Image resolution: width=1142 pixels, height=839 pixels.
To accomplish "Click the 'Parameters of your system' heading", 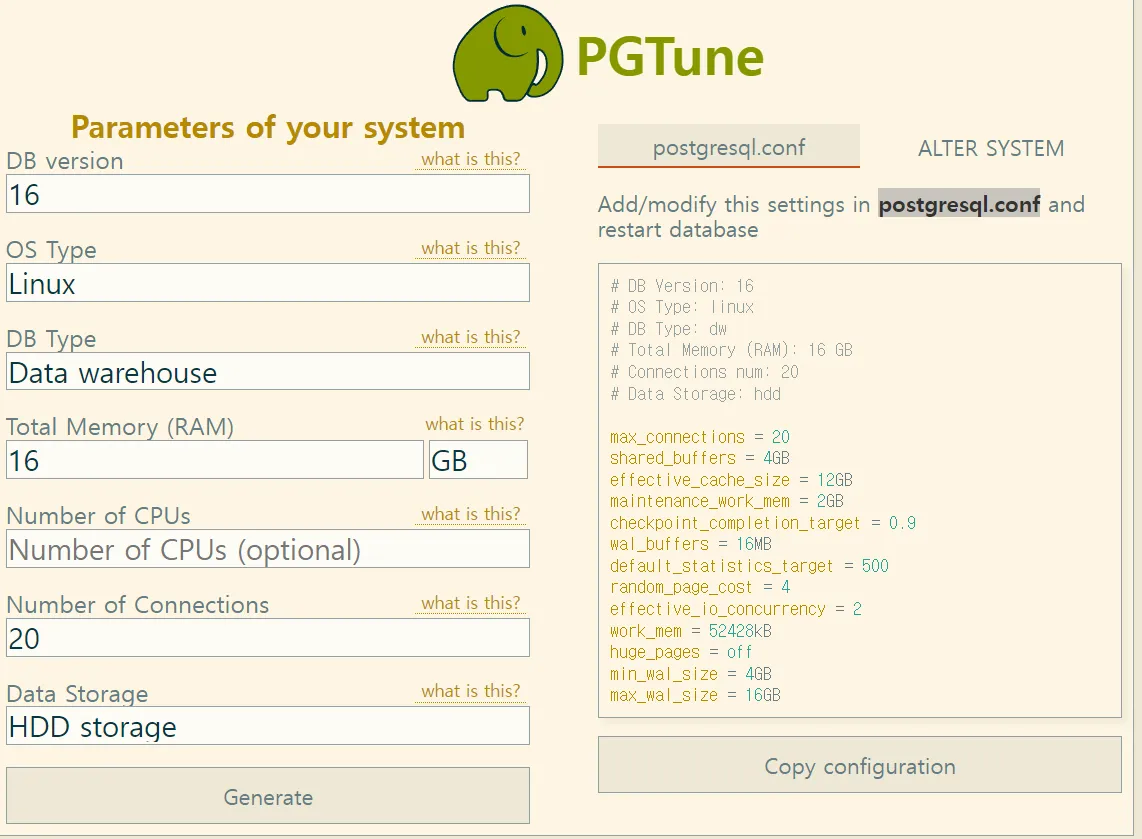I will point(268,127).
